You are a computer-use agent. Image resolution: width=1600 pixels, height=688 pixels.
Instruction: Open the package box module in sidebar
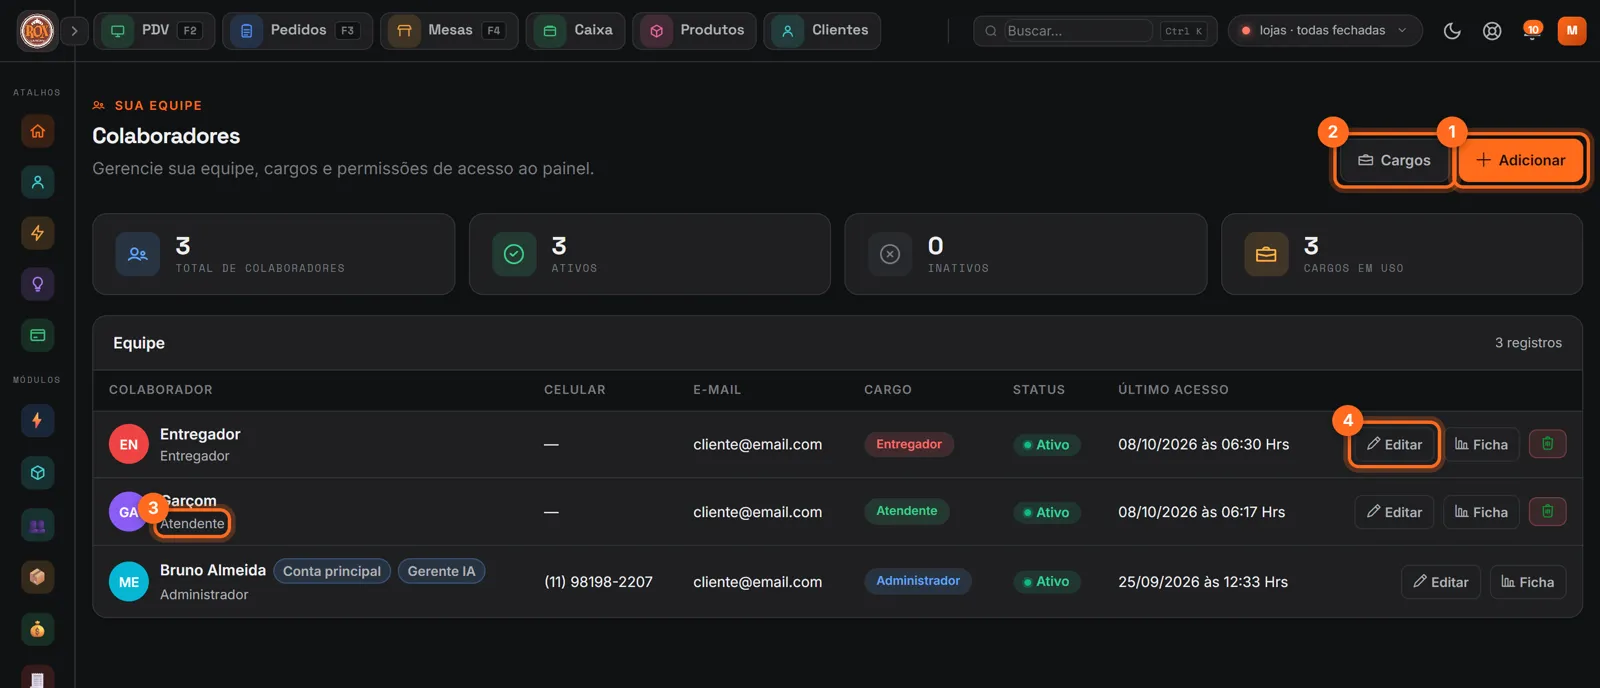[38, 577]
